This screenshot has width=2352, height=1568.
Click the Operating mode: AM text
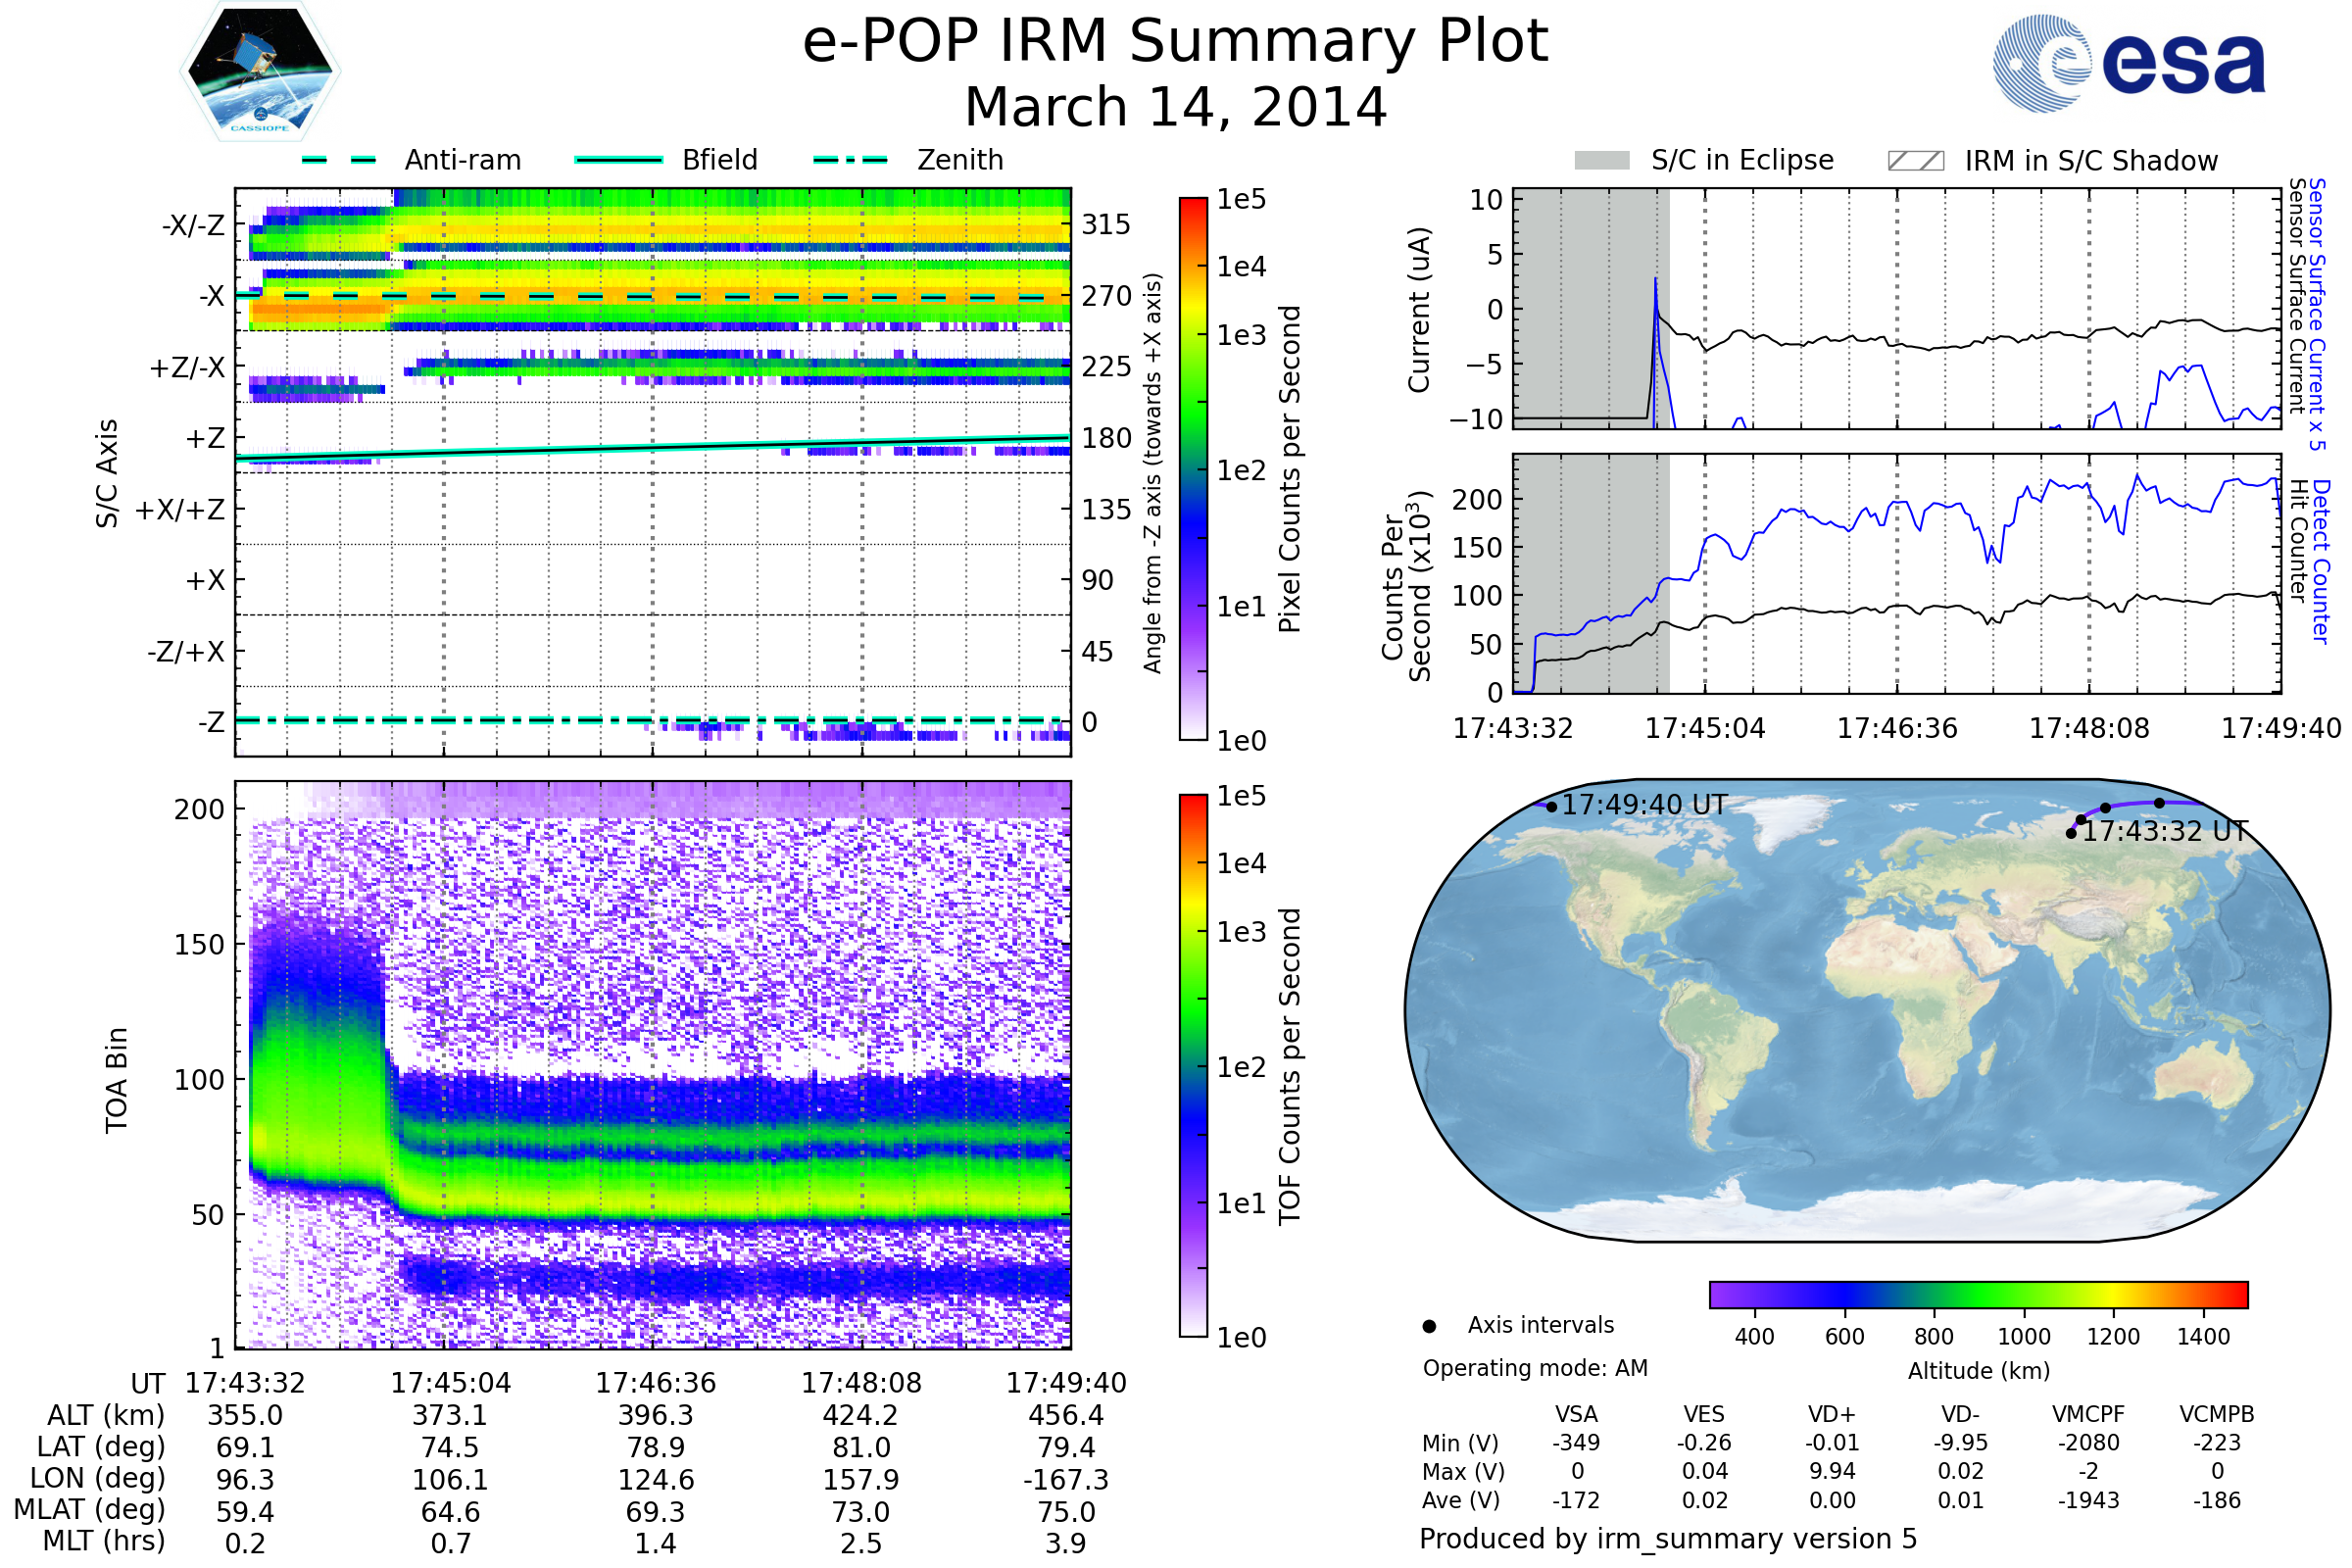[x=1535, y=1368]
